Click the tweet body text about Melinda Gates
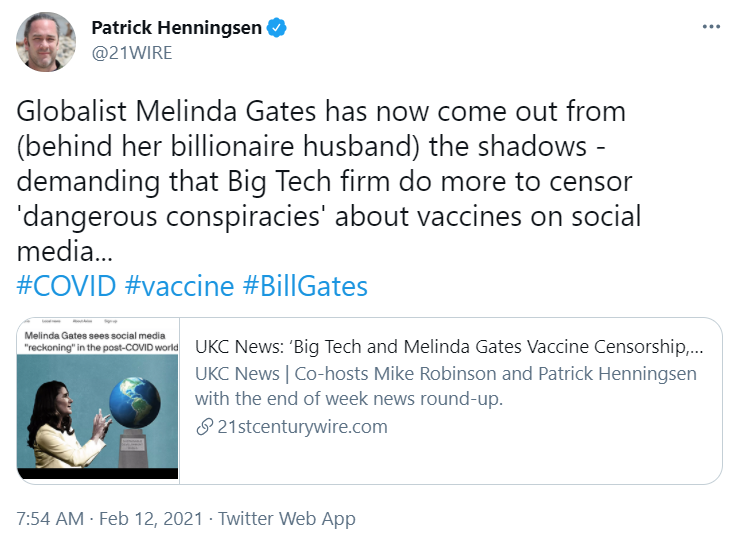The image size is (739, 533). (x=329, y=181)
